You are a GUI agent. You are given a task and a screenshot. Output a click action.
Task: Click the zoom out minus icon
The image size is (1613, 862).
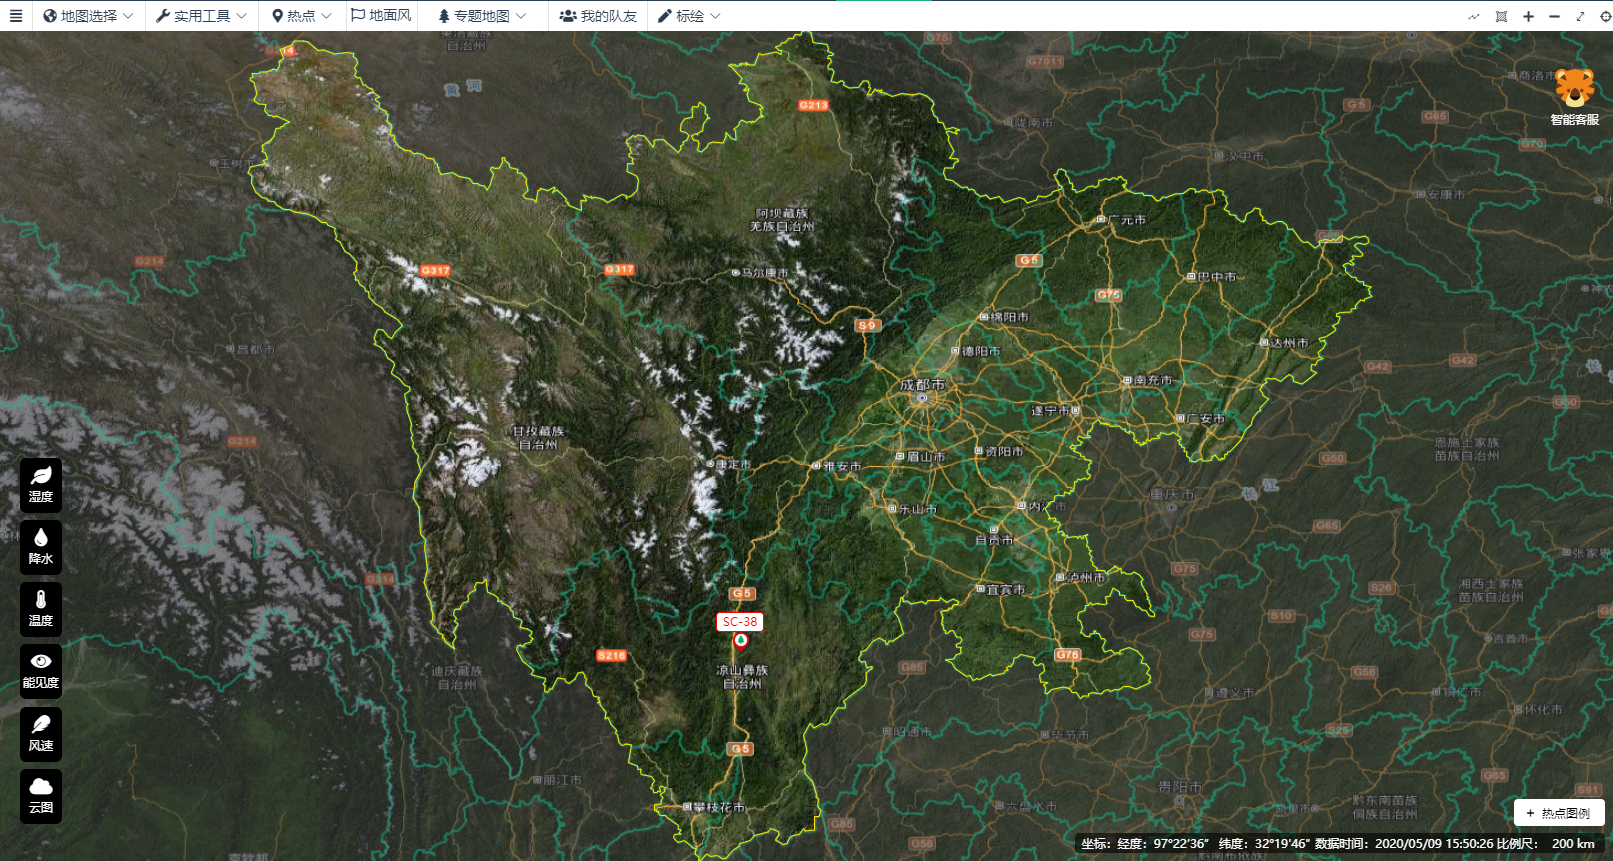tap(1554, 16)
